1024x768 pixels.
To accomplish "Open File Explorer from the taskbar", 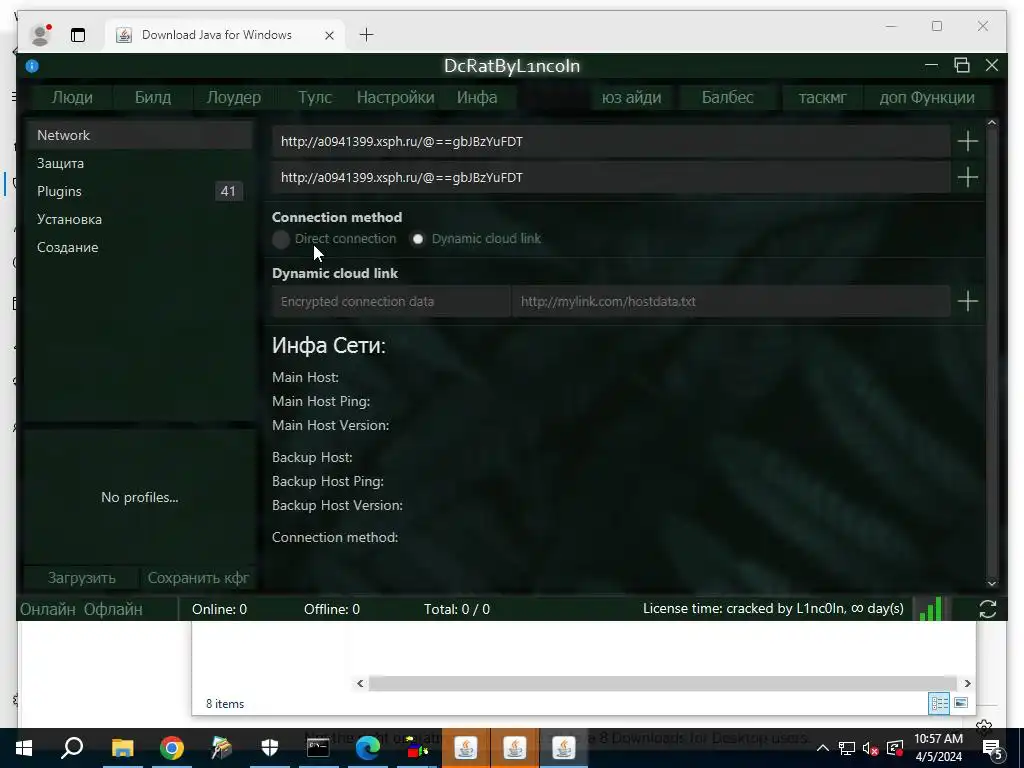I will pos(122,748).
